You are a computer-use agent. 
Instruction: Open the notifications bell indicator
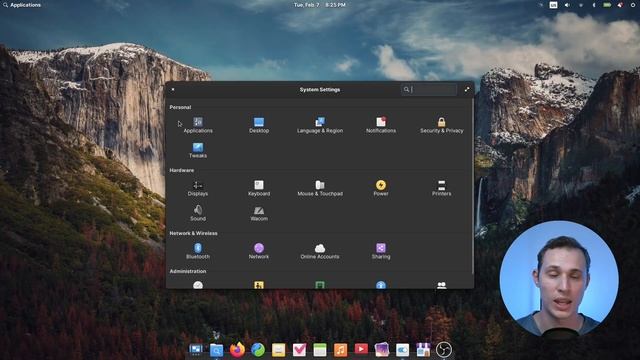[x=620, y=5]
